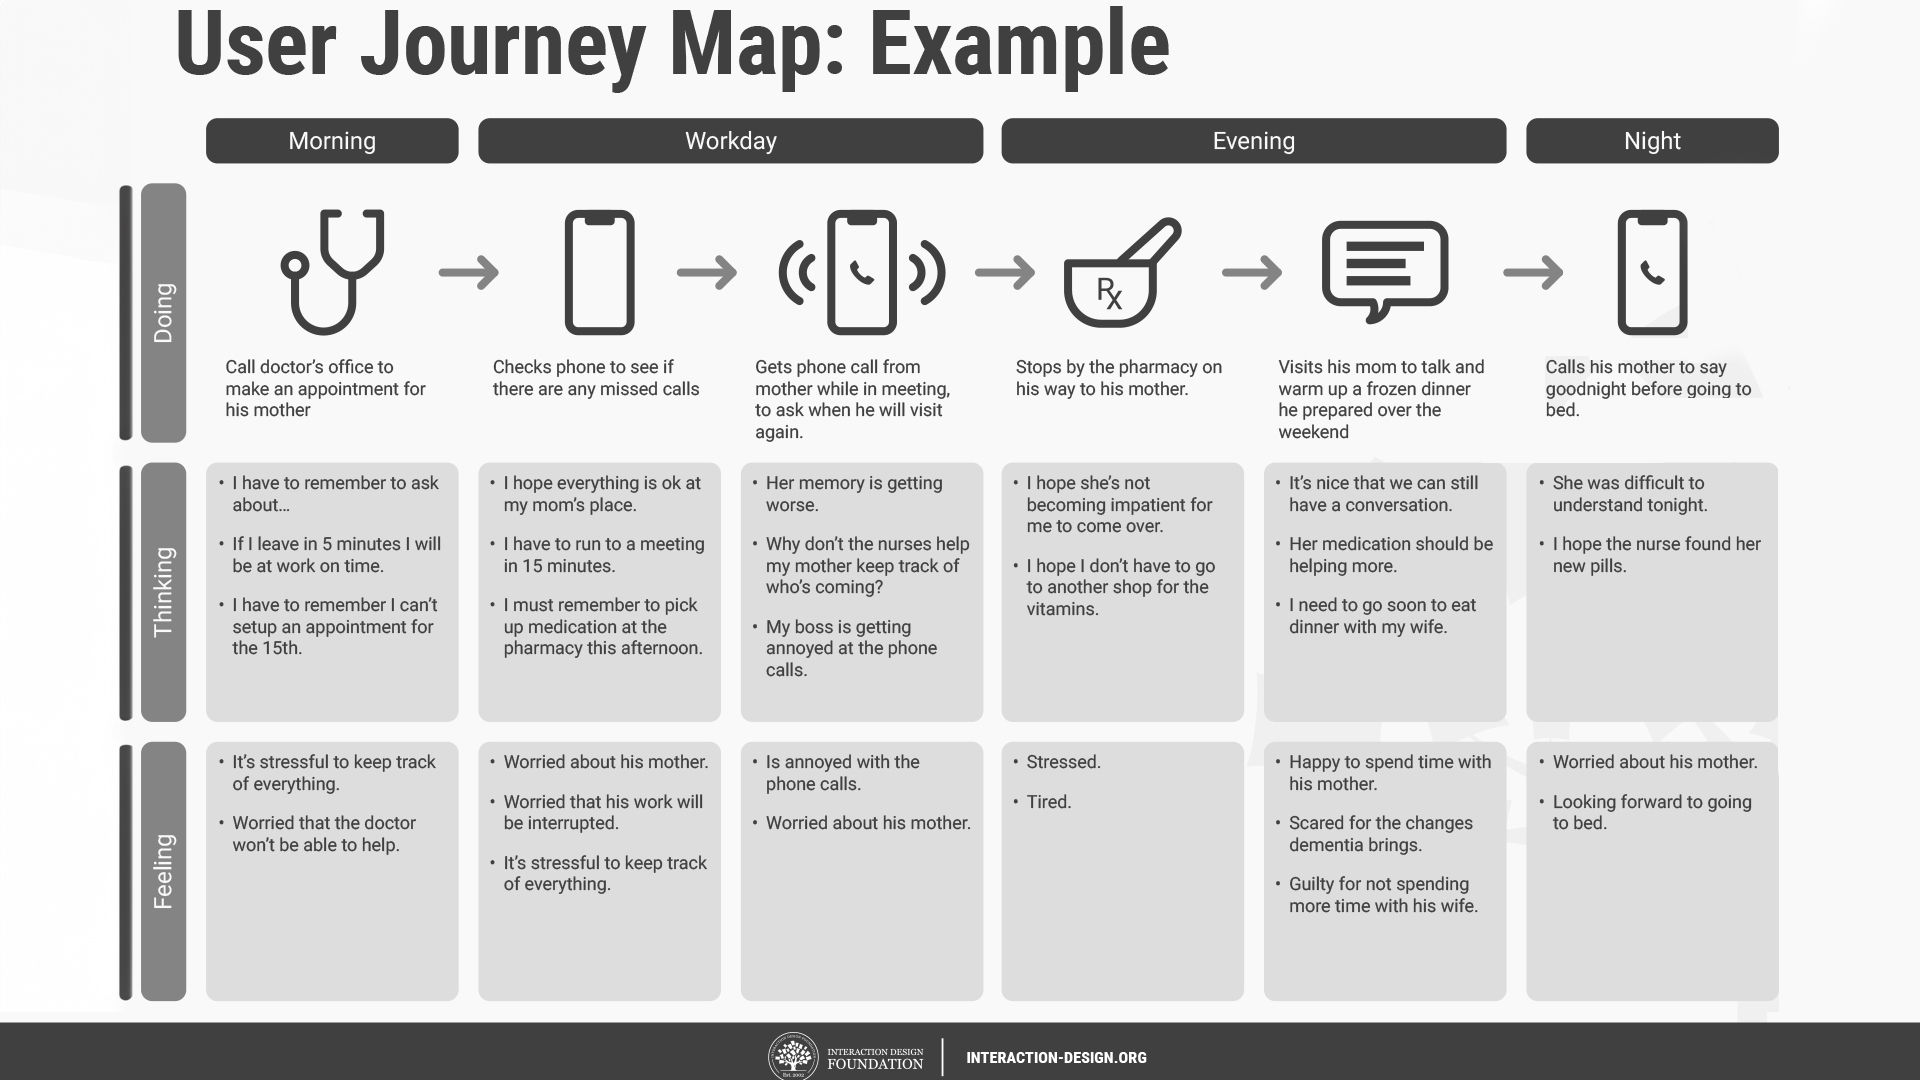Select the Evening column header
The width and height of the screenshot is (1920, 1080).
(x=1253, y=141)
